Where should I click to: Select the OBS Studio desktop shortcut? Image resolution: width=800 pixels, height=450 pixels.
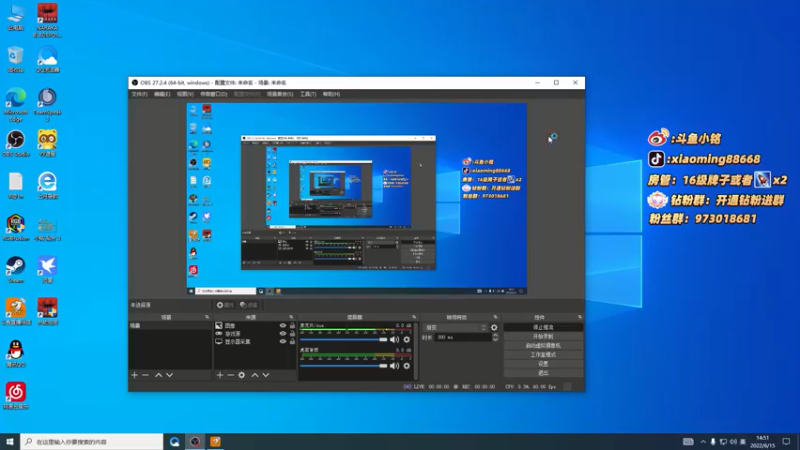point(16,143)
